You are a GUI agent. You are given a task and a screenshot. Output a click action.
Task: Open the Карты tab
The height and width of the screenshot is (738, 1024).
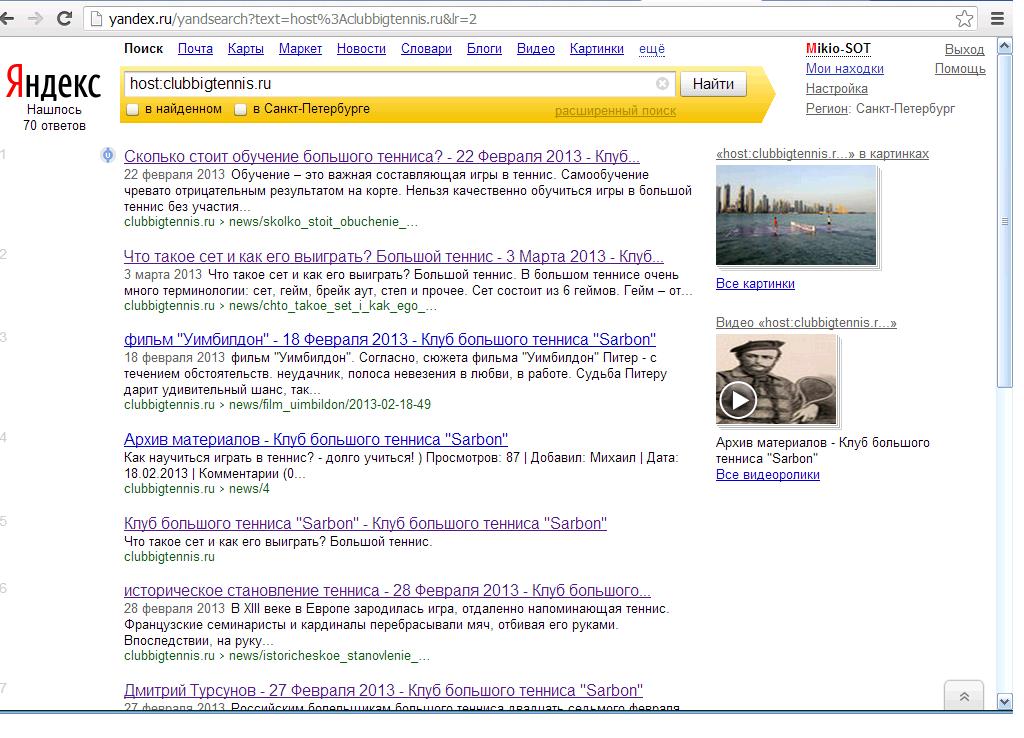tap(246, 49)
